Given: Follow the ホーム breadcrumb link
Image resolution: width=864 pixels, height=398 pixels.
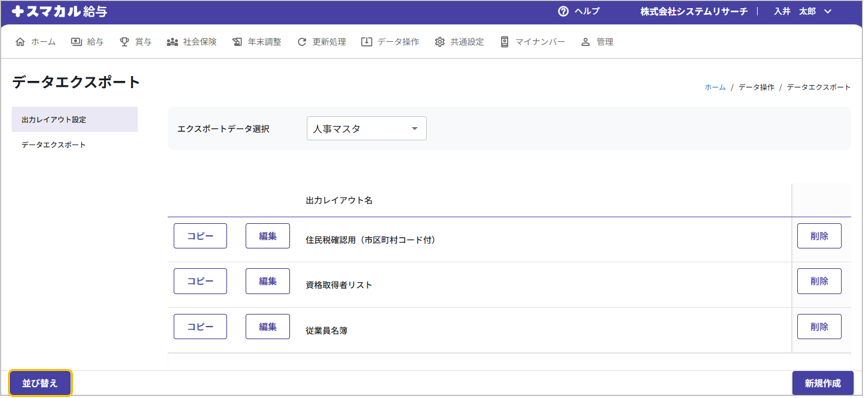Looking at the screenshot, I should [x=715, y=87].
